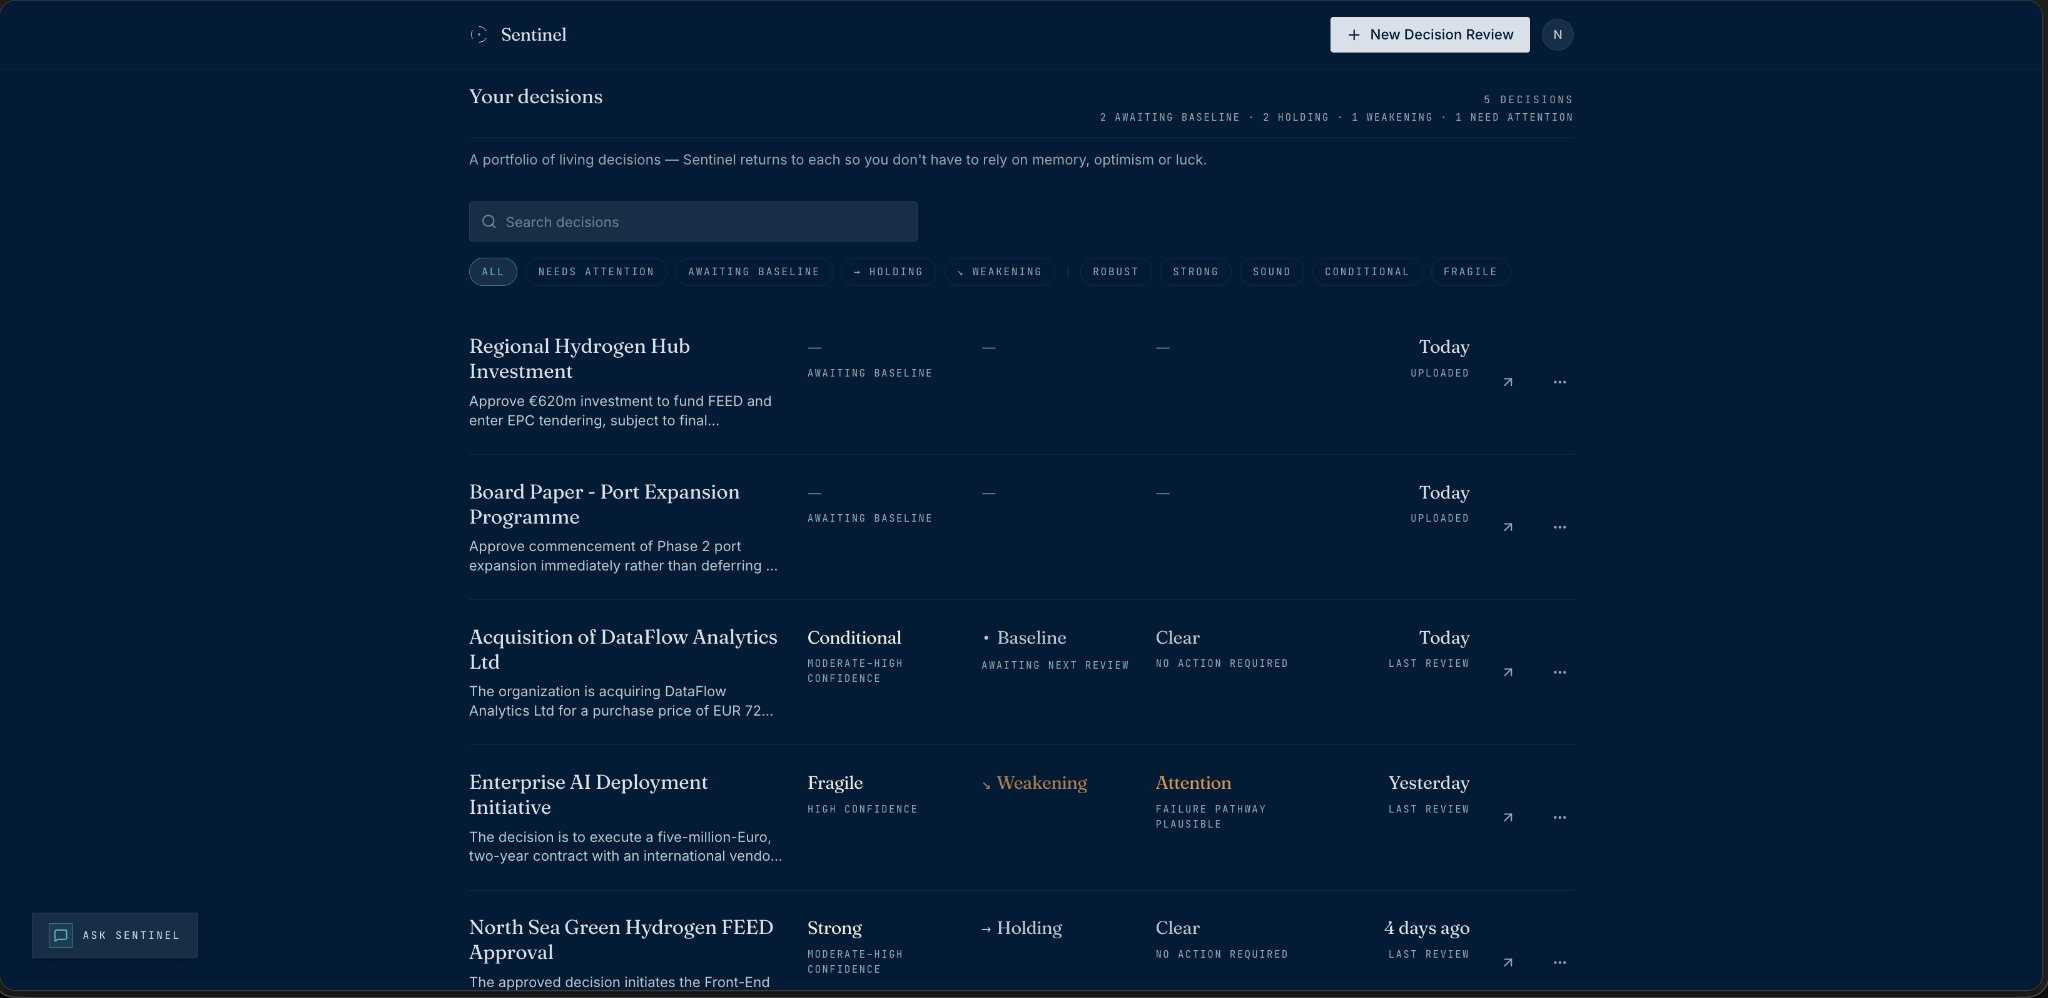Open North Sea Green Hydrogen FEED Approval

point(621,940)
